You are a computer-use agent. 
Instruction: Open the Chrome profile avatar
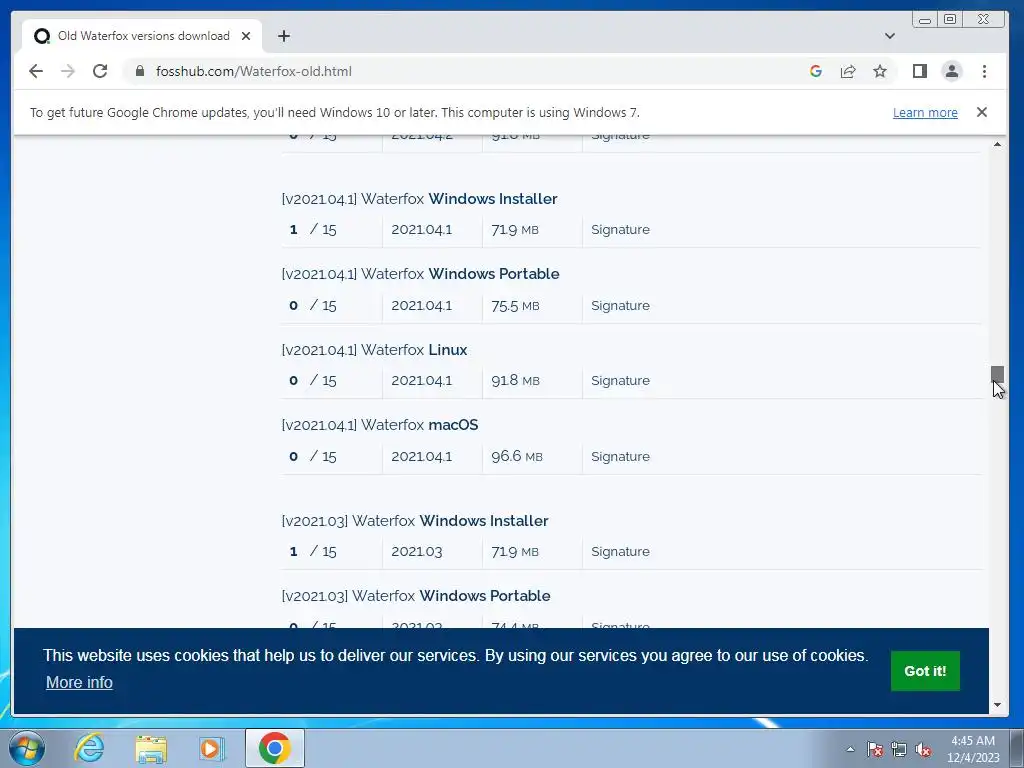click(952, 71)
